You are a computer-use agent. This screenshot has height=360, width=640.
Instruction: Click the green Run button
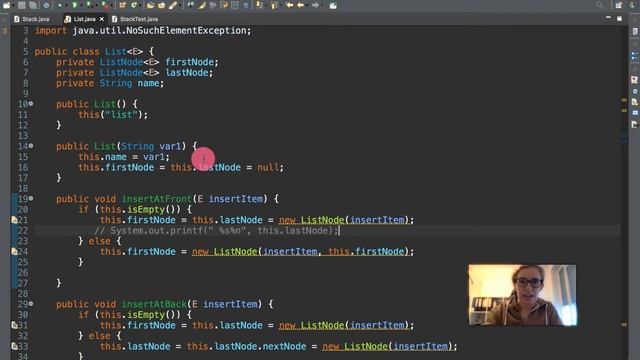click(75, 5)
